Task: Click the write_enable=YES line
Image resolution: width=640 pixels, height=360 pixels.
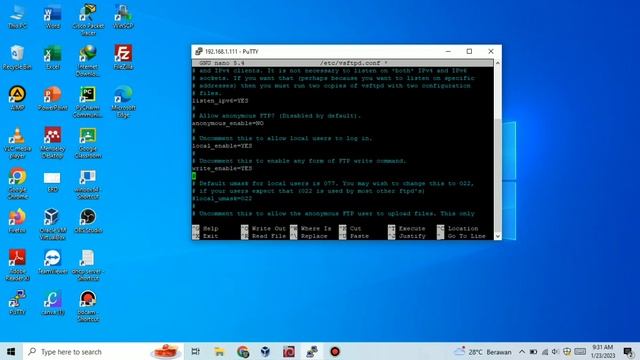Action: pos(222,168)
